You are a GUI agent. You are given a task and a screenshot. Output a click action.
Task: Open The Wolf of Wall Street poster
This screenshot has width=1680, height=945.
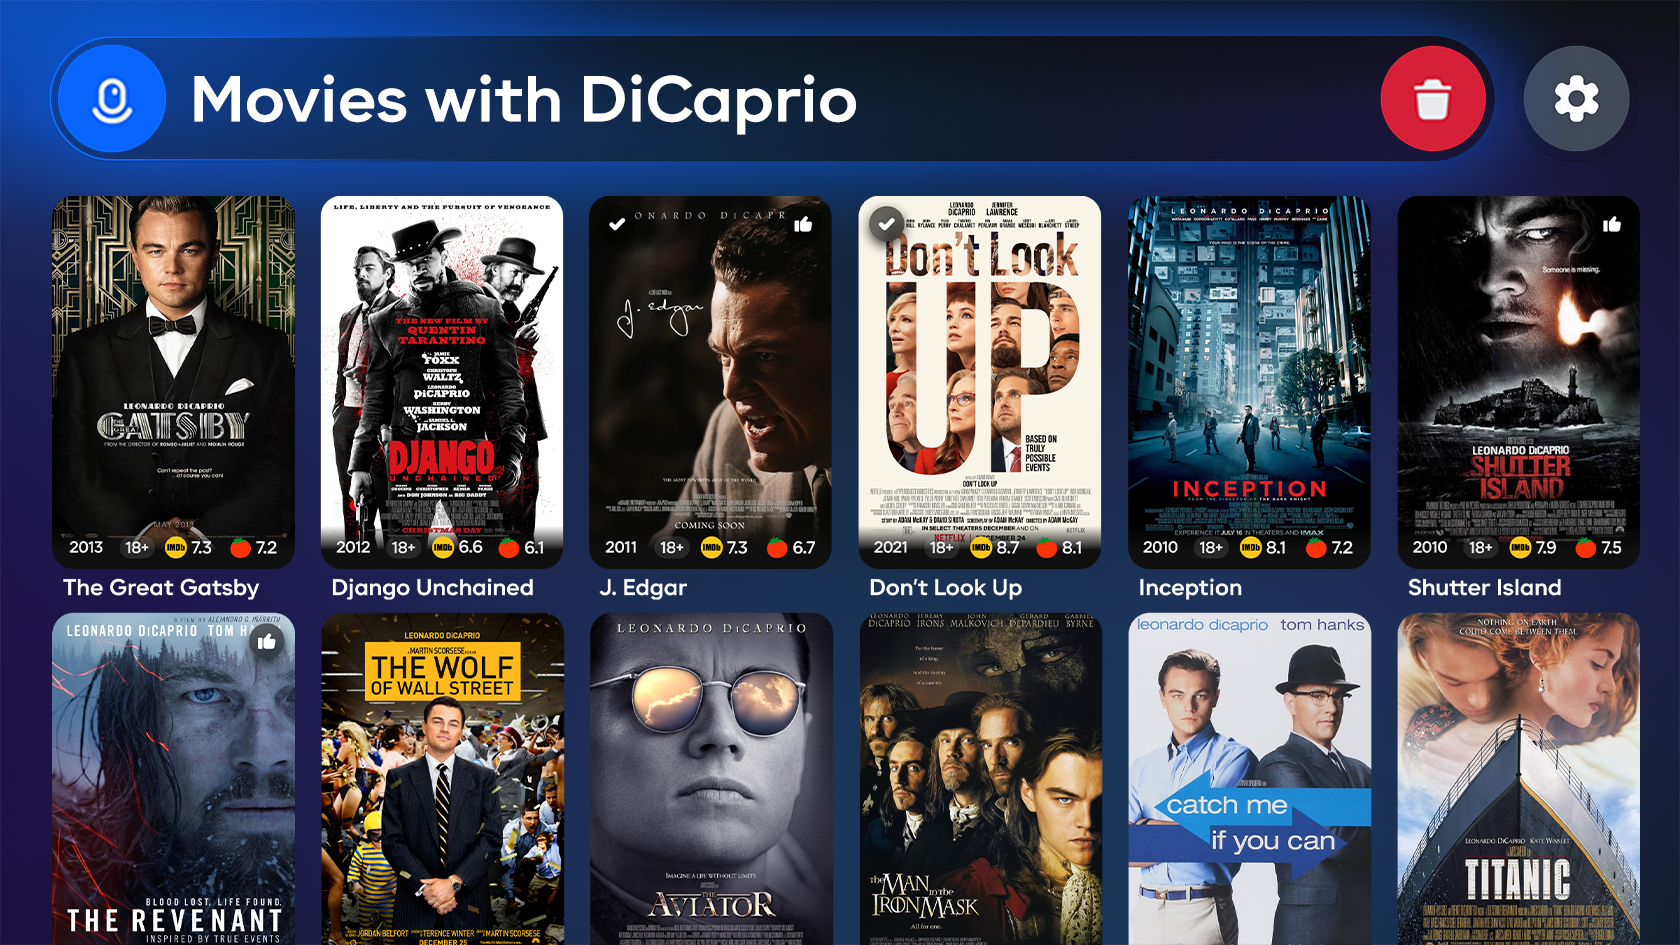(x=442, y=779)
